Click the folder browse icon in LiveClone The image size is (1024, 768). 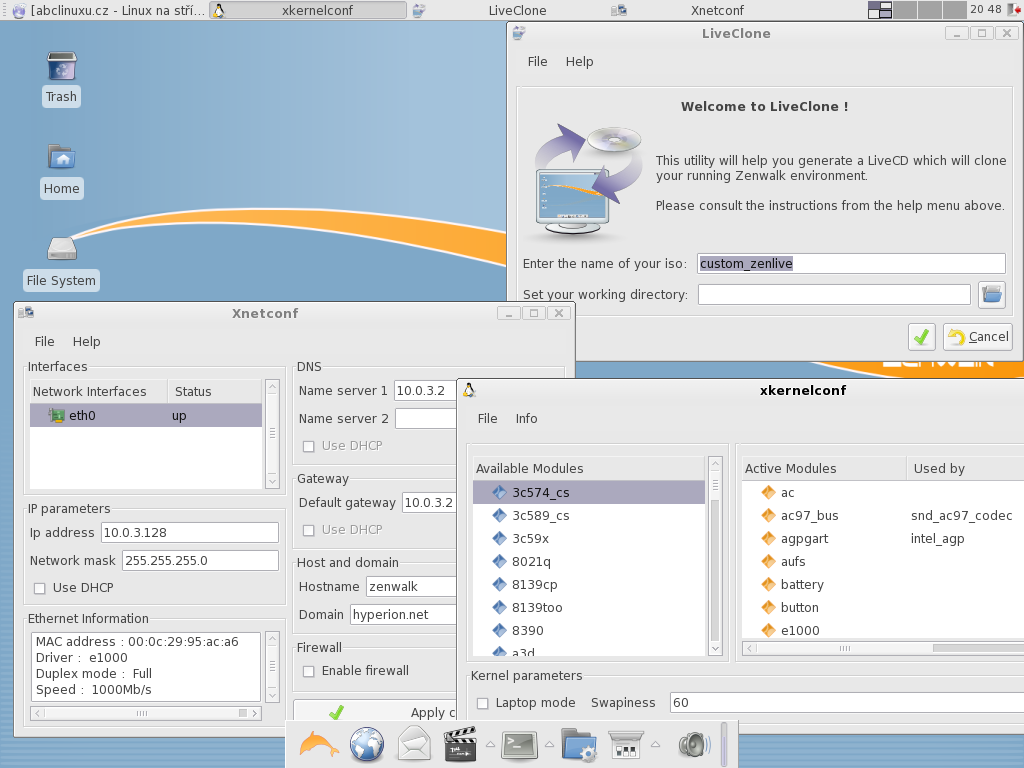pos(991,295)
